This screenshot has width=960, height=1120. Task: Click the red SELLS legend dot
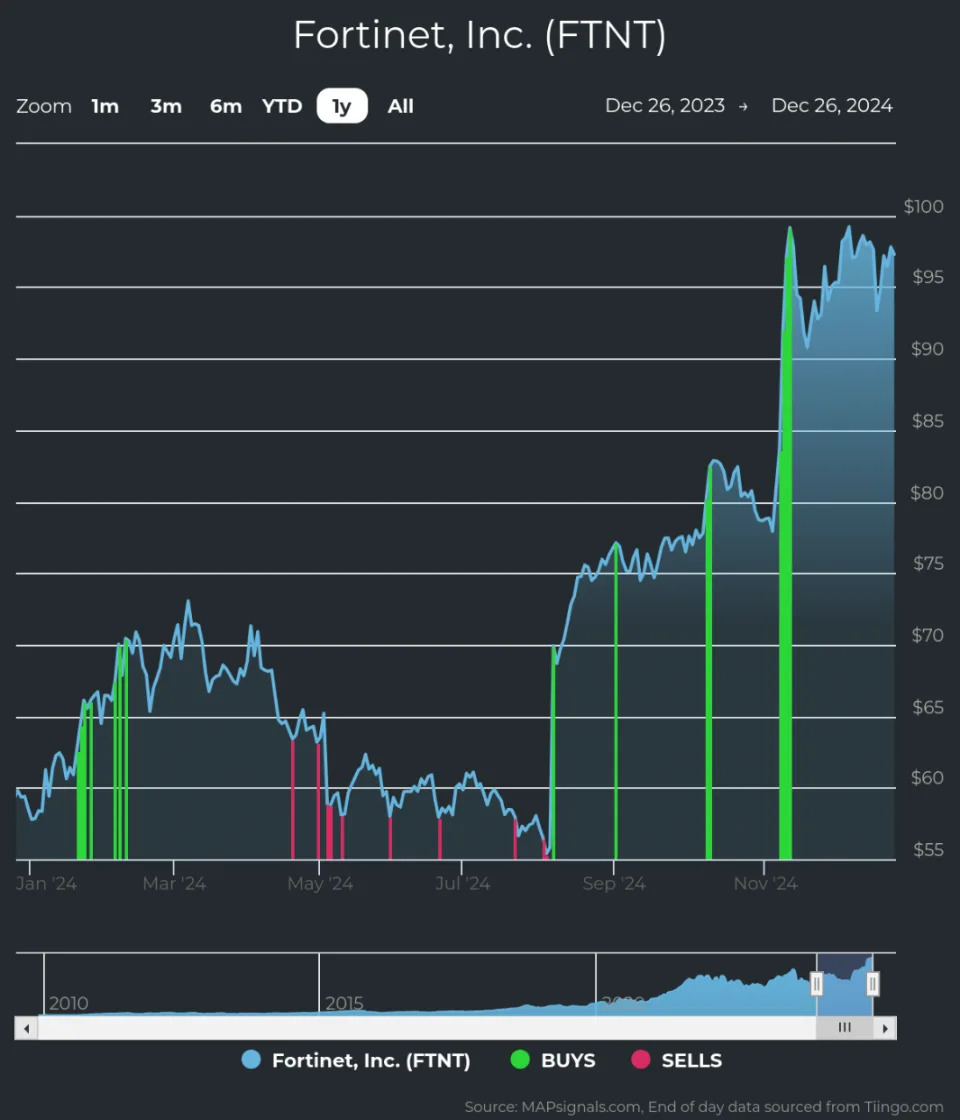click(641, 1059)
